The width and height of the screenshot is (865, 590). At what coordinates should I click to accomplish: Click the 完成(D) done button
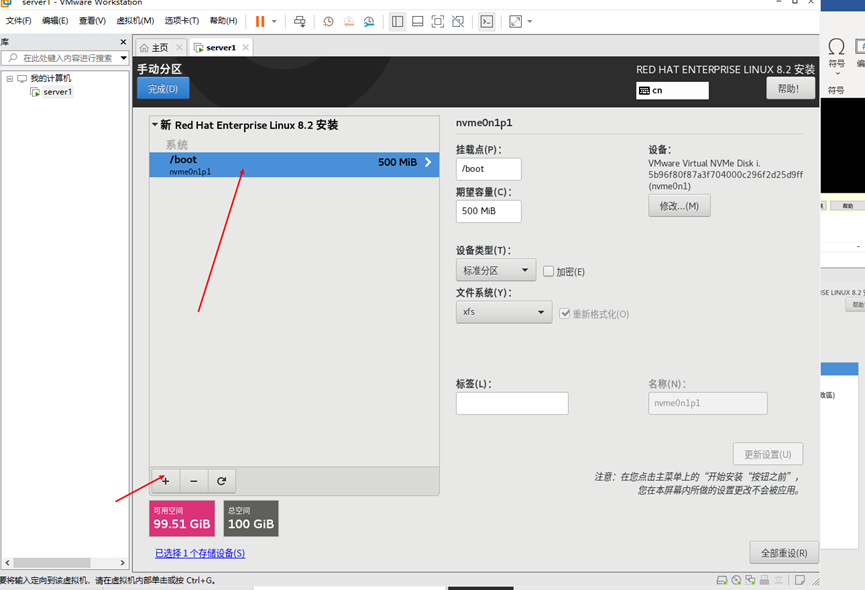click(x=163, y=89)
